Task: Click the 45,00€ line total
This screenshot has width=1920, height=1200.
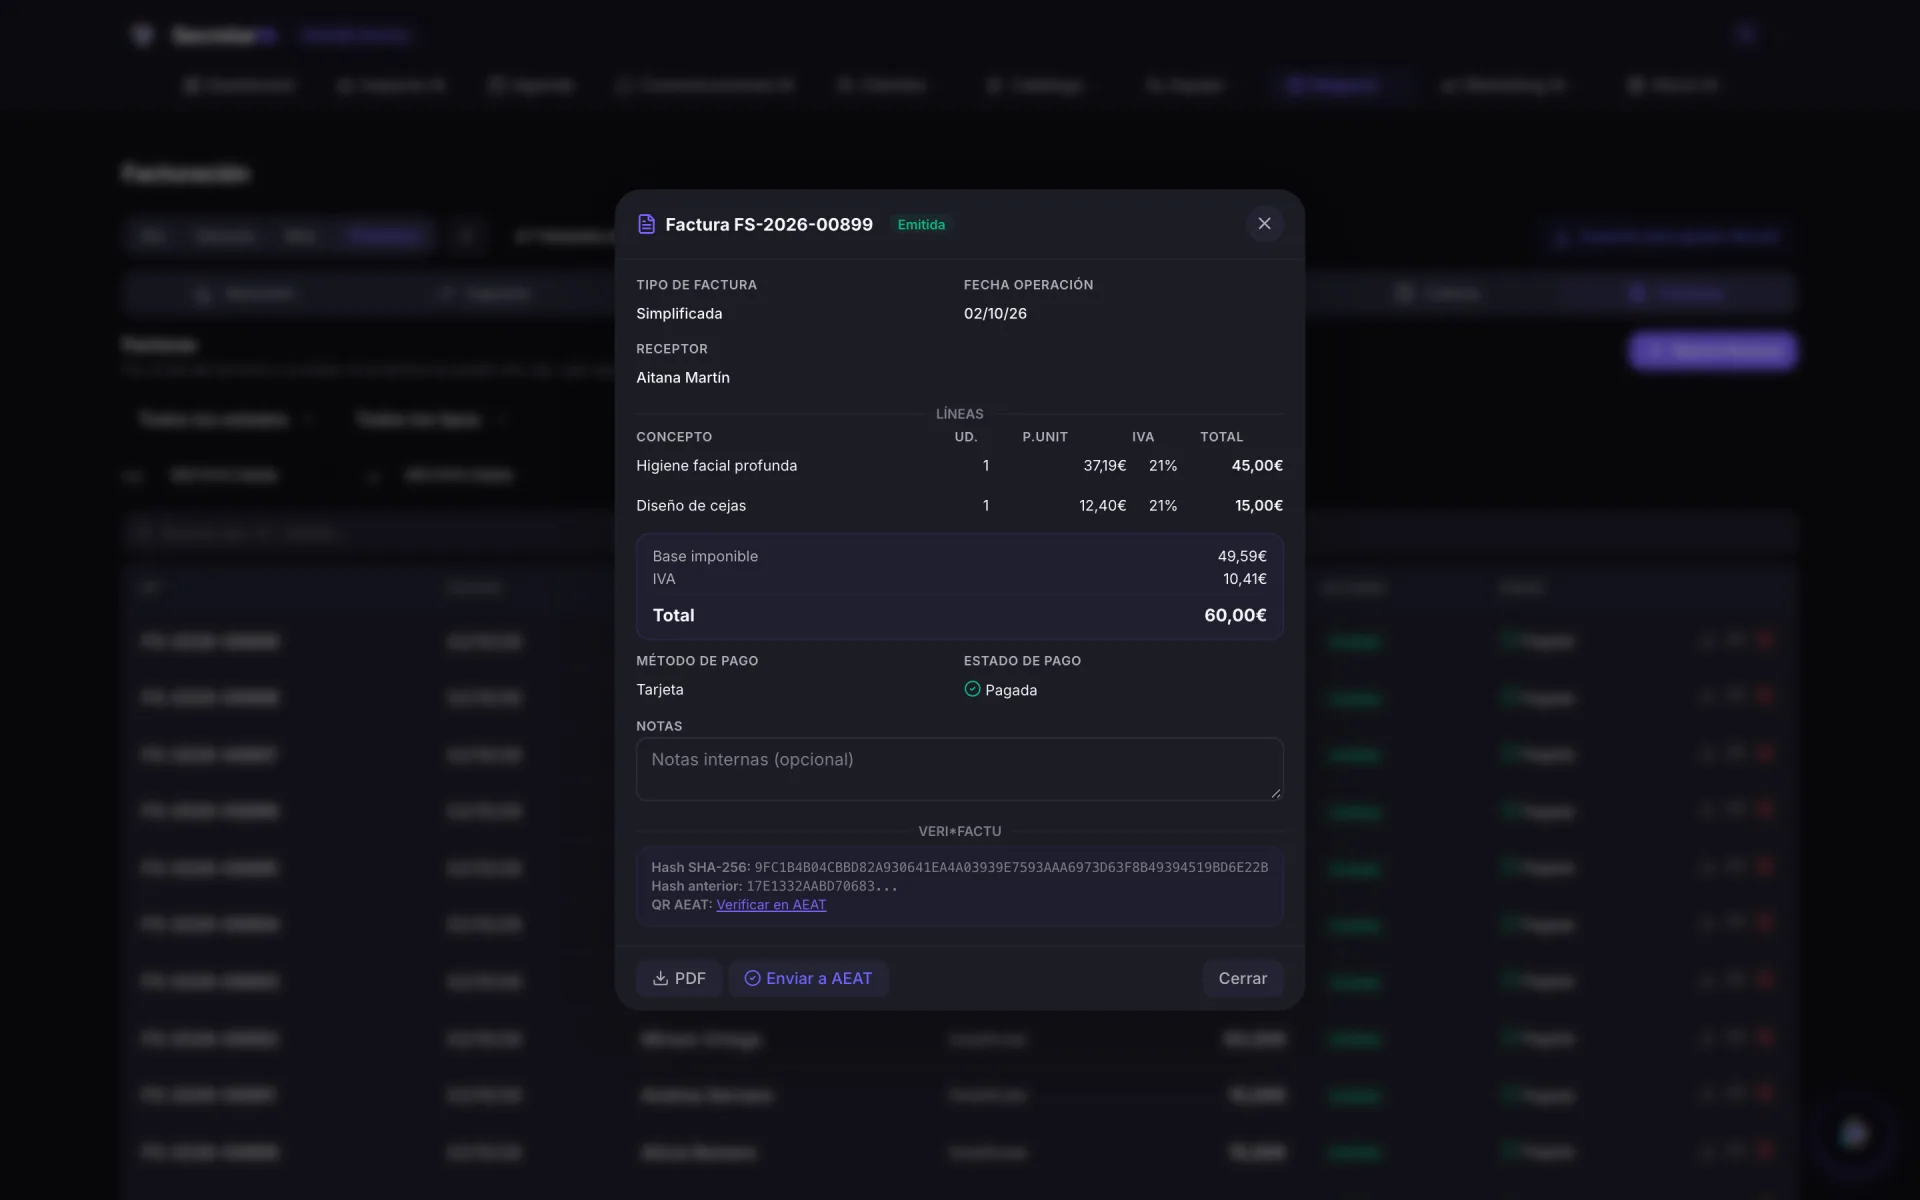Action: pos(1257,466)
